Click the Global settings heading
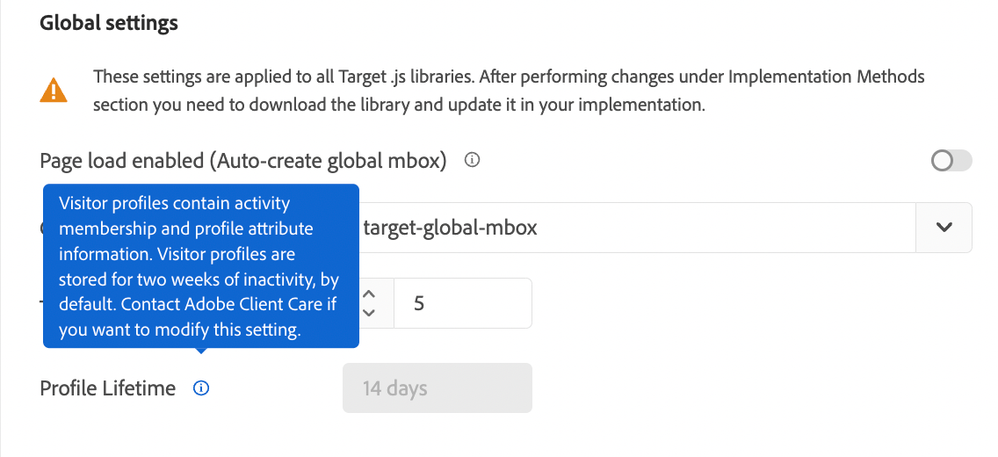The image size is (998, 457). pyautogui.click(x=109, y=23)
